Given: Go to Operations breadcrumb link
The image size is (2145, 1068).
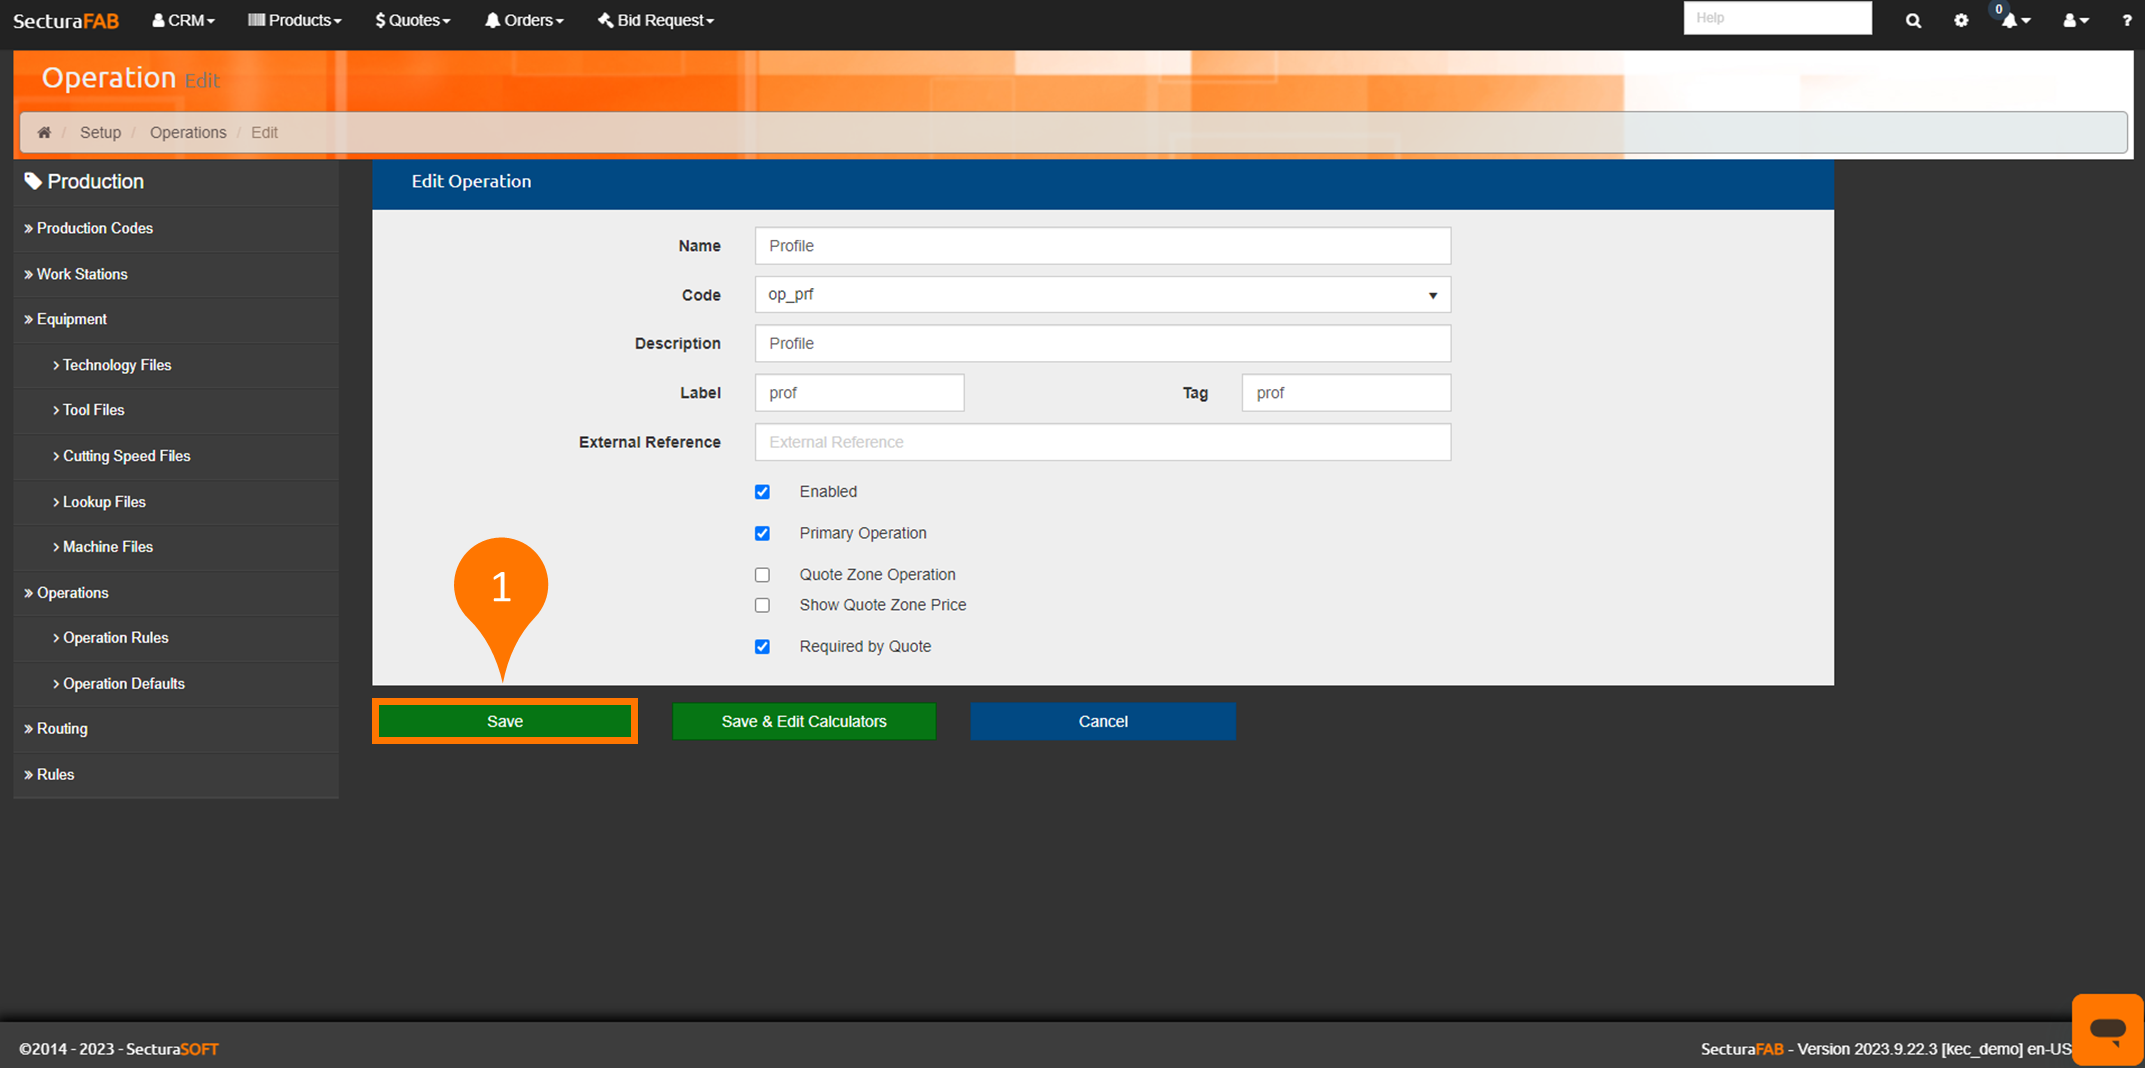Looking at the screenshot, I should (188, 133).
